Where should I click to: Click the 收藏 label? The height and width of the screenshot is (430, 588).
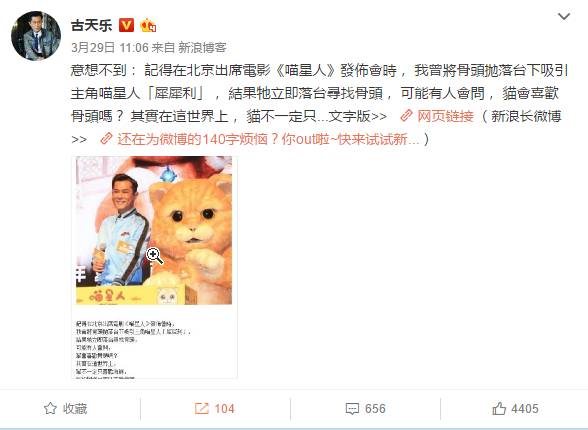(x=75, y=409)
